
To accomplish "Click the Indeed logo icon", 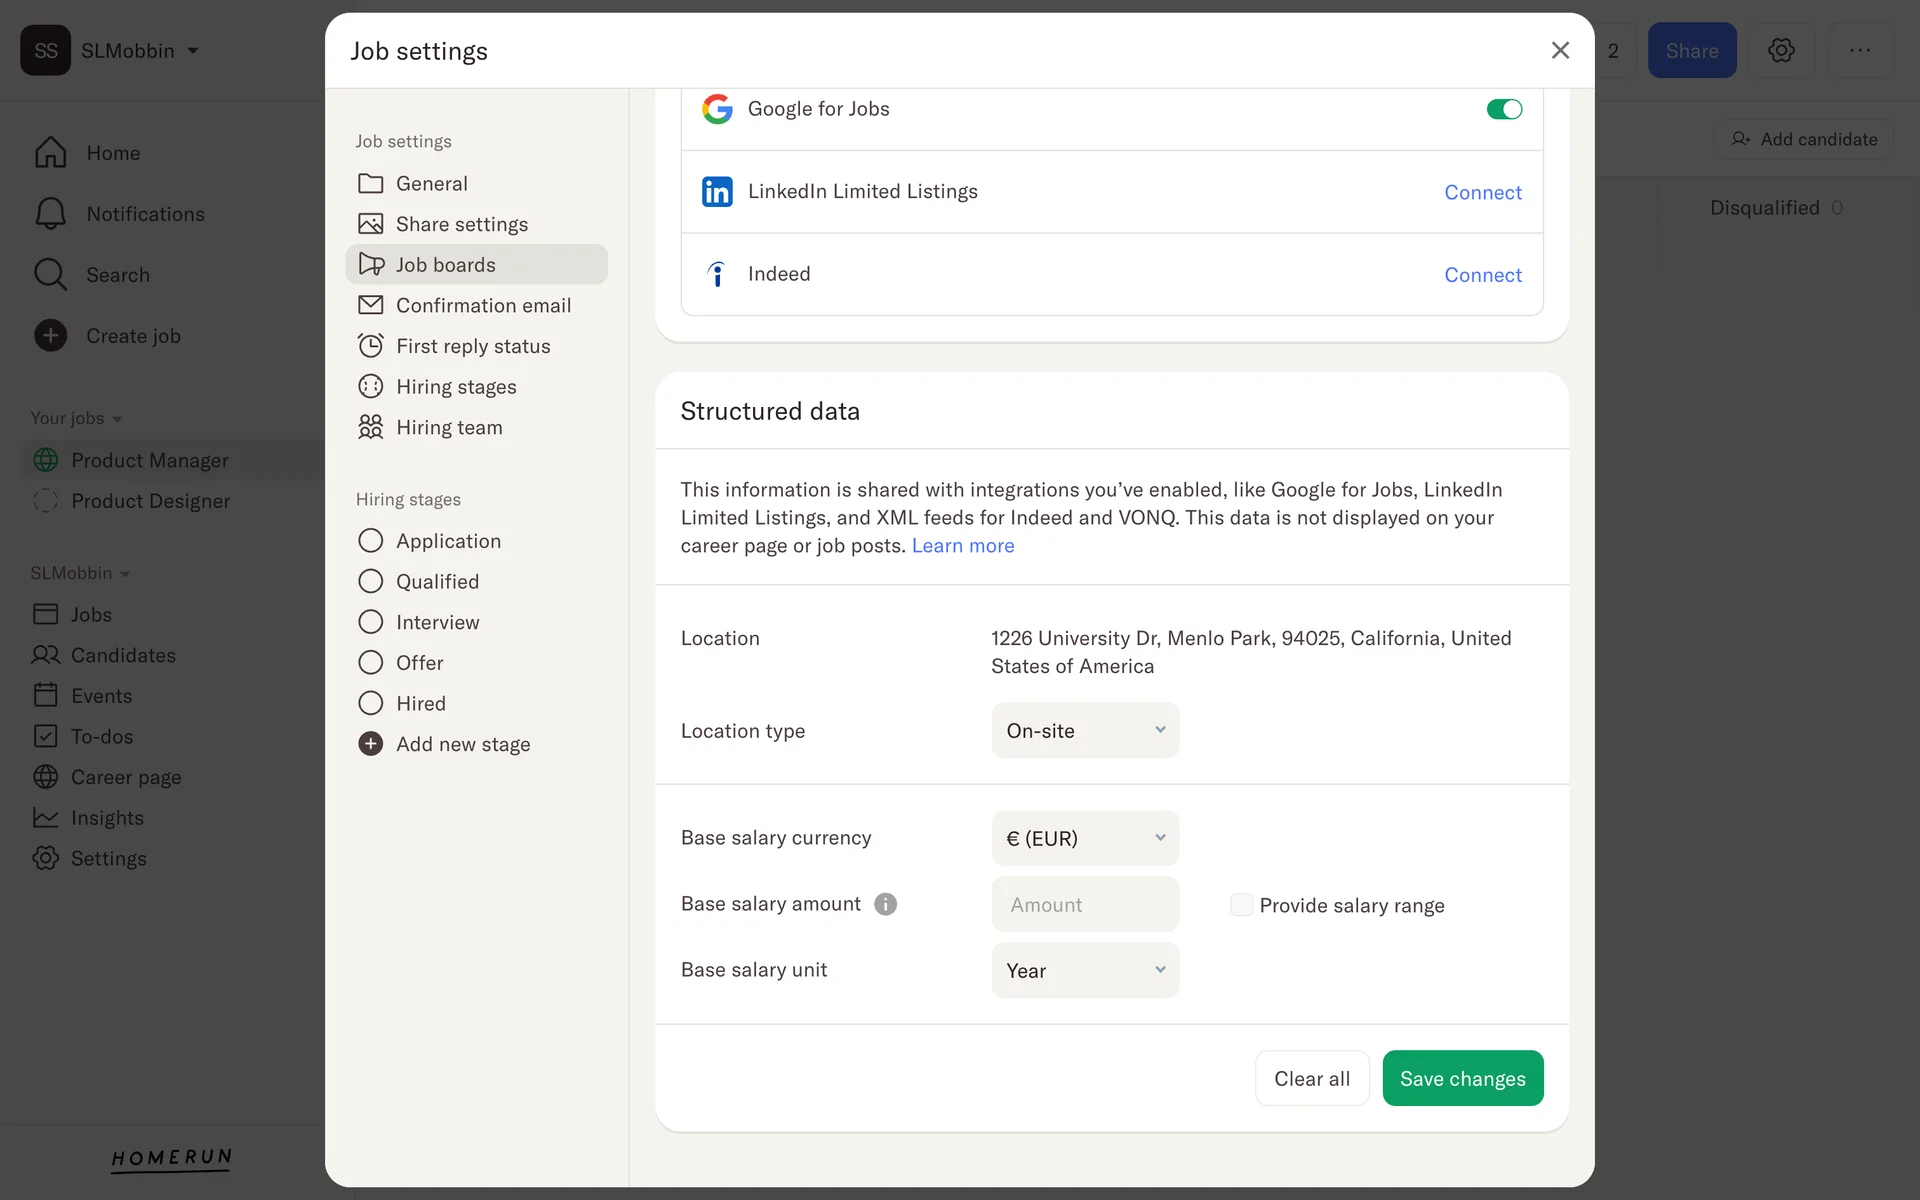I will (x=717, y=274).
